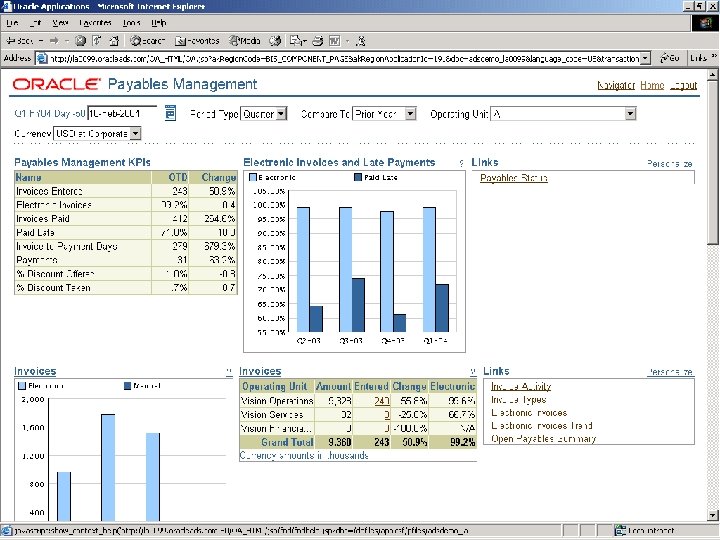Viewport: 720px width, 540px height.
Task: Open the Invoice Activity link
Action: click(x=521, y=386)
